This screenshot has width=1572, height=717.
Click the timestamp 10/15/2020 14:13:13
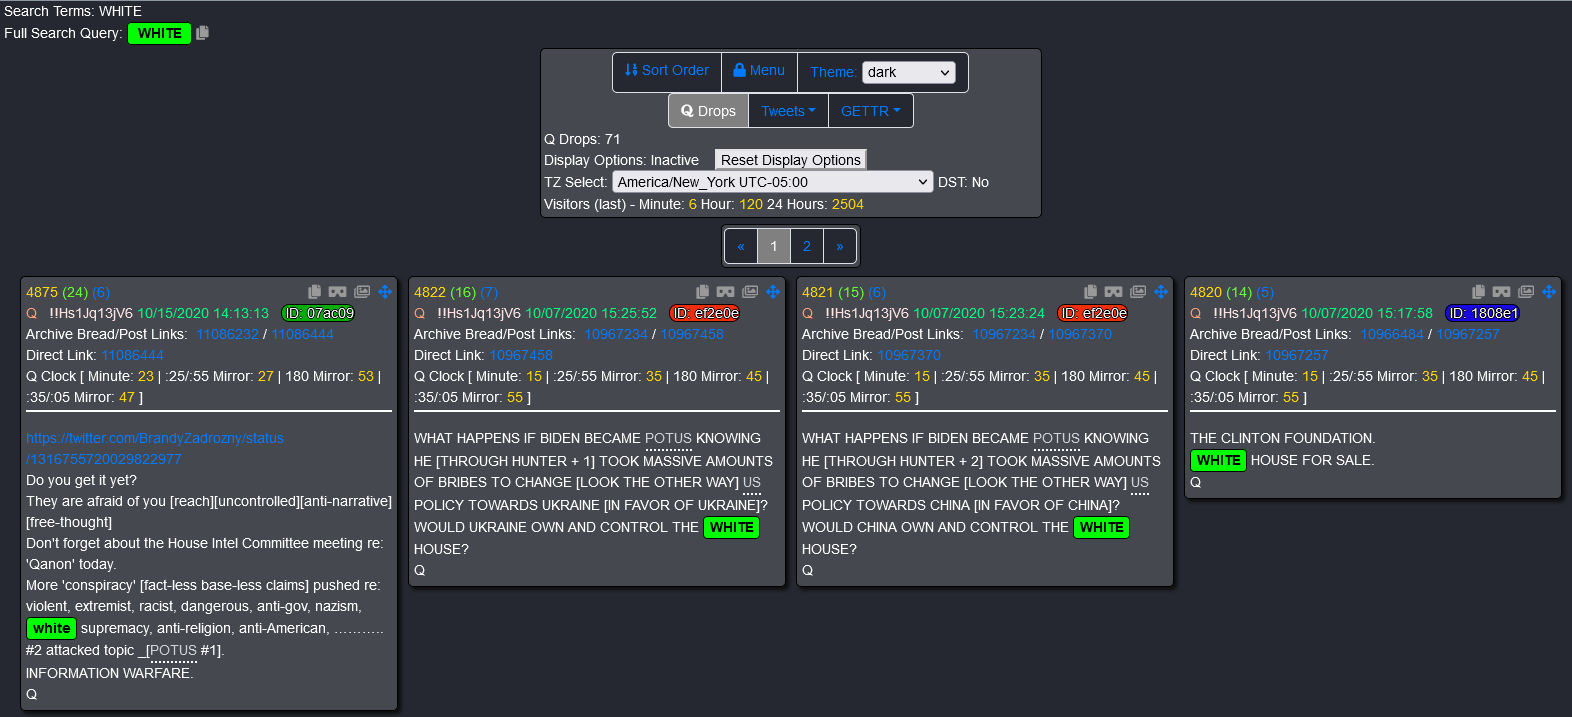[x=203, y=313]
